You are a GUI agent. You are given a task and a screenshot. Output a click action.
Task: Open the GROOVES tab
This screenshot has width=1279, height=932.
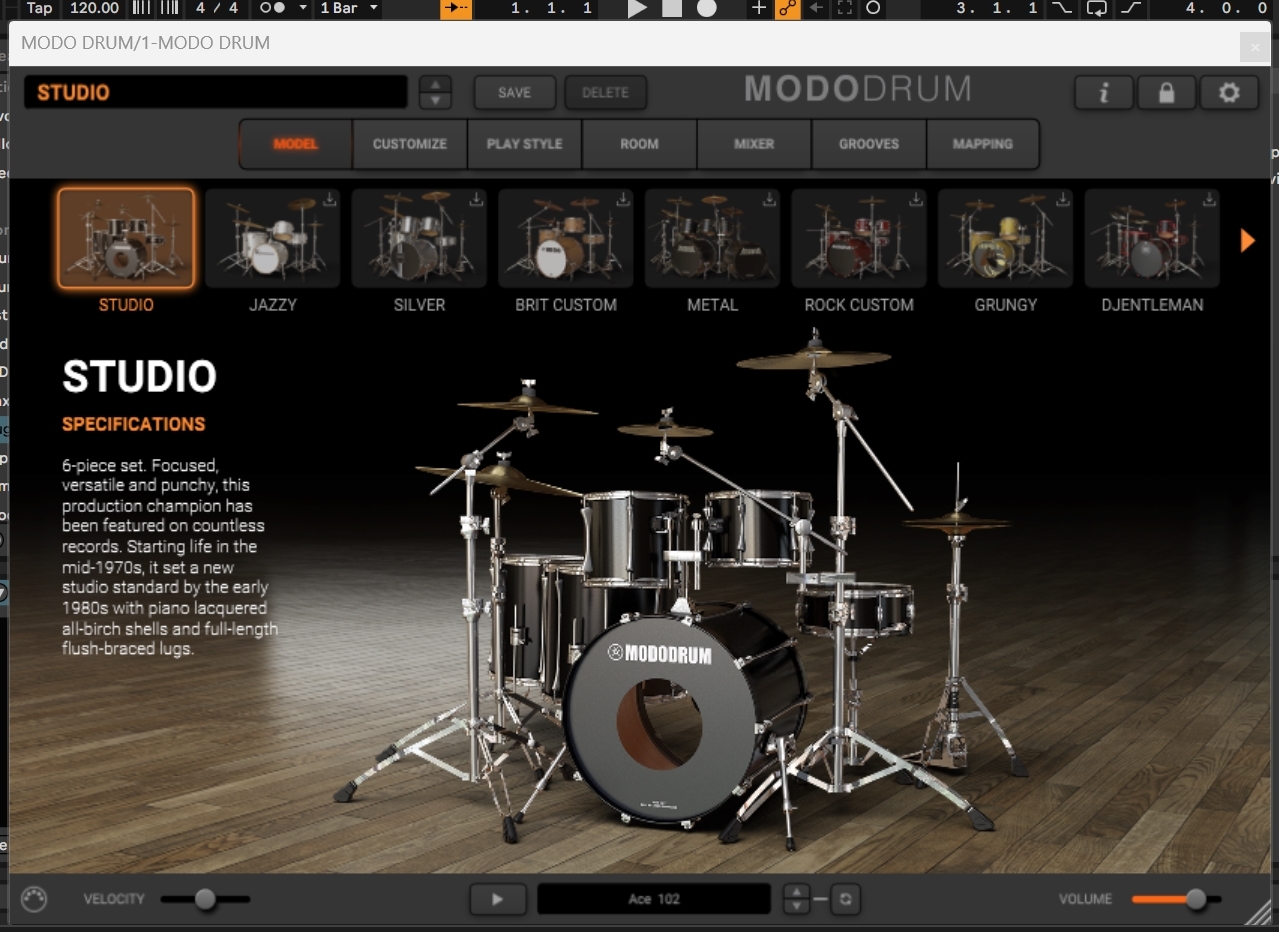pos(869,144)
